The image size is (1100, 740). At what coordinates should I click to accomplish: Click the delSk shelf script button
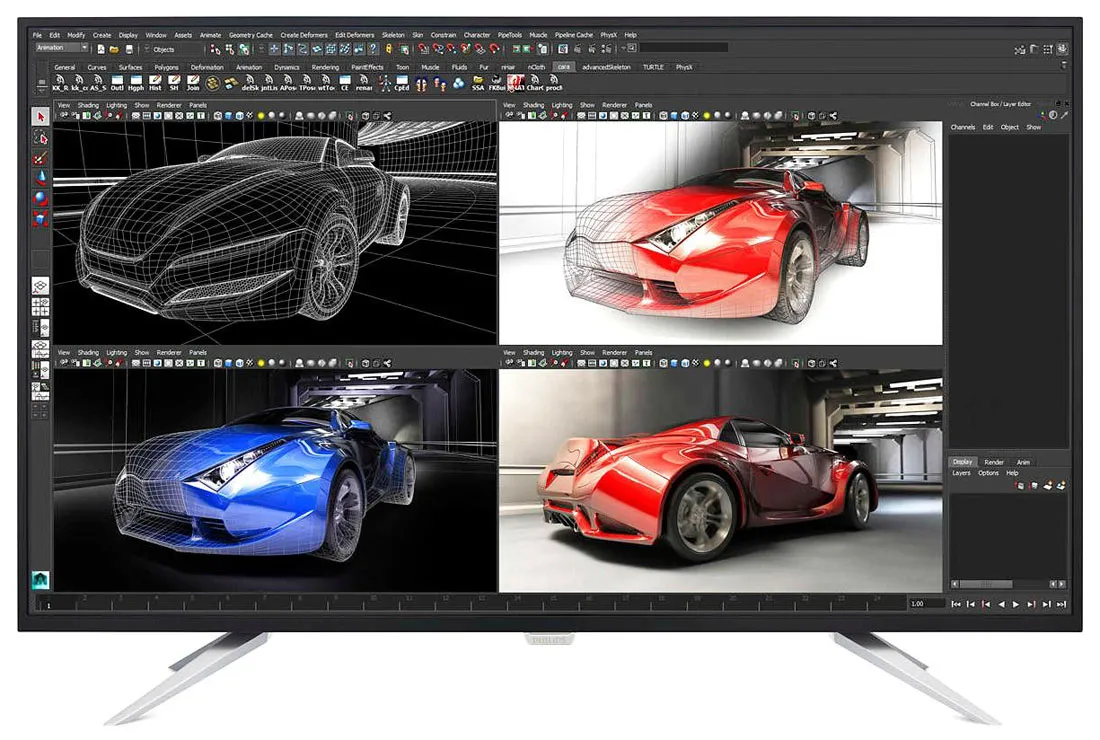[250, 83]
